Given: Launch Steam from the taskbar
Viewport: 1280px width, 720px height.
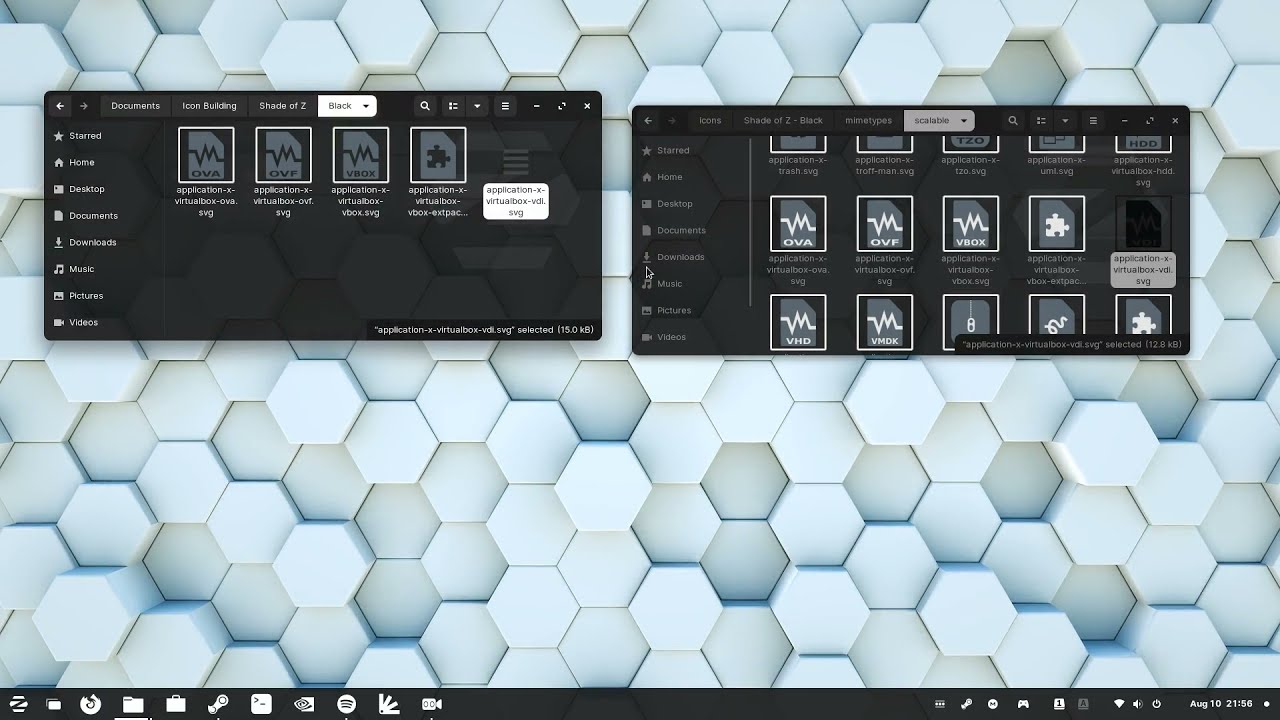Looking at the screenshot, I should click(218, 704).
